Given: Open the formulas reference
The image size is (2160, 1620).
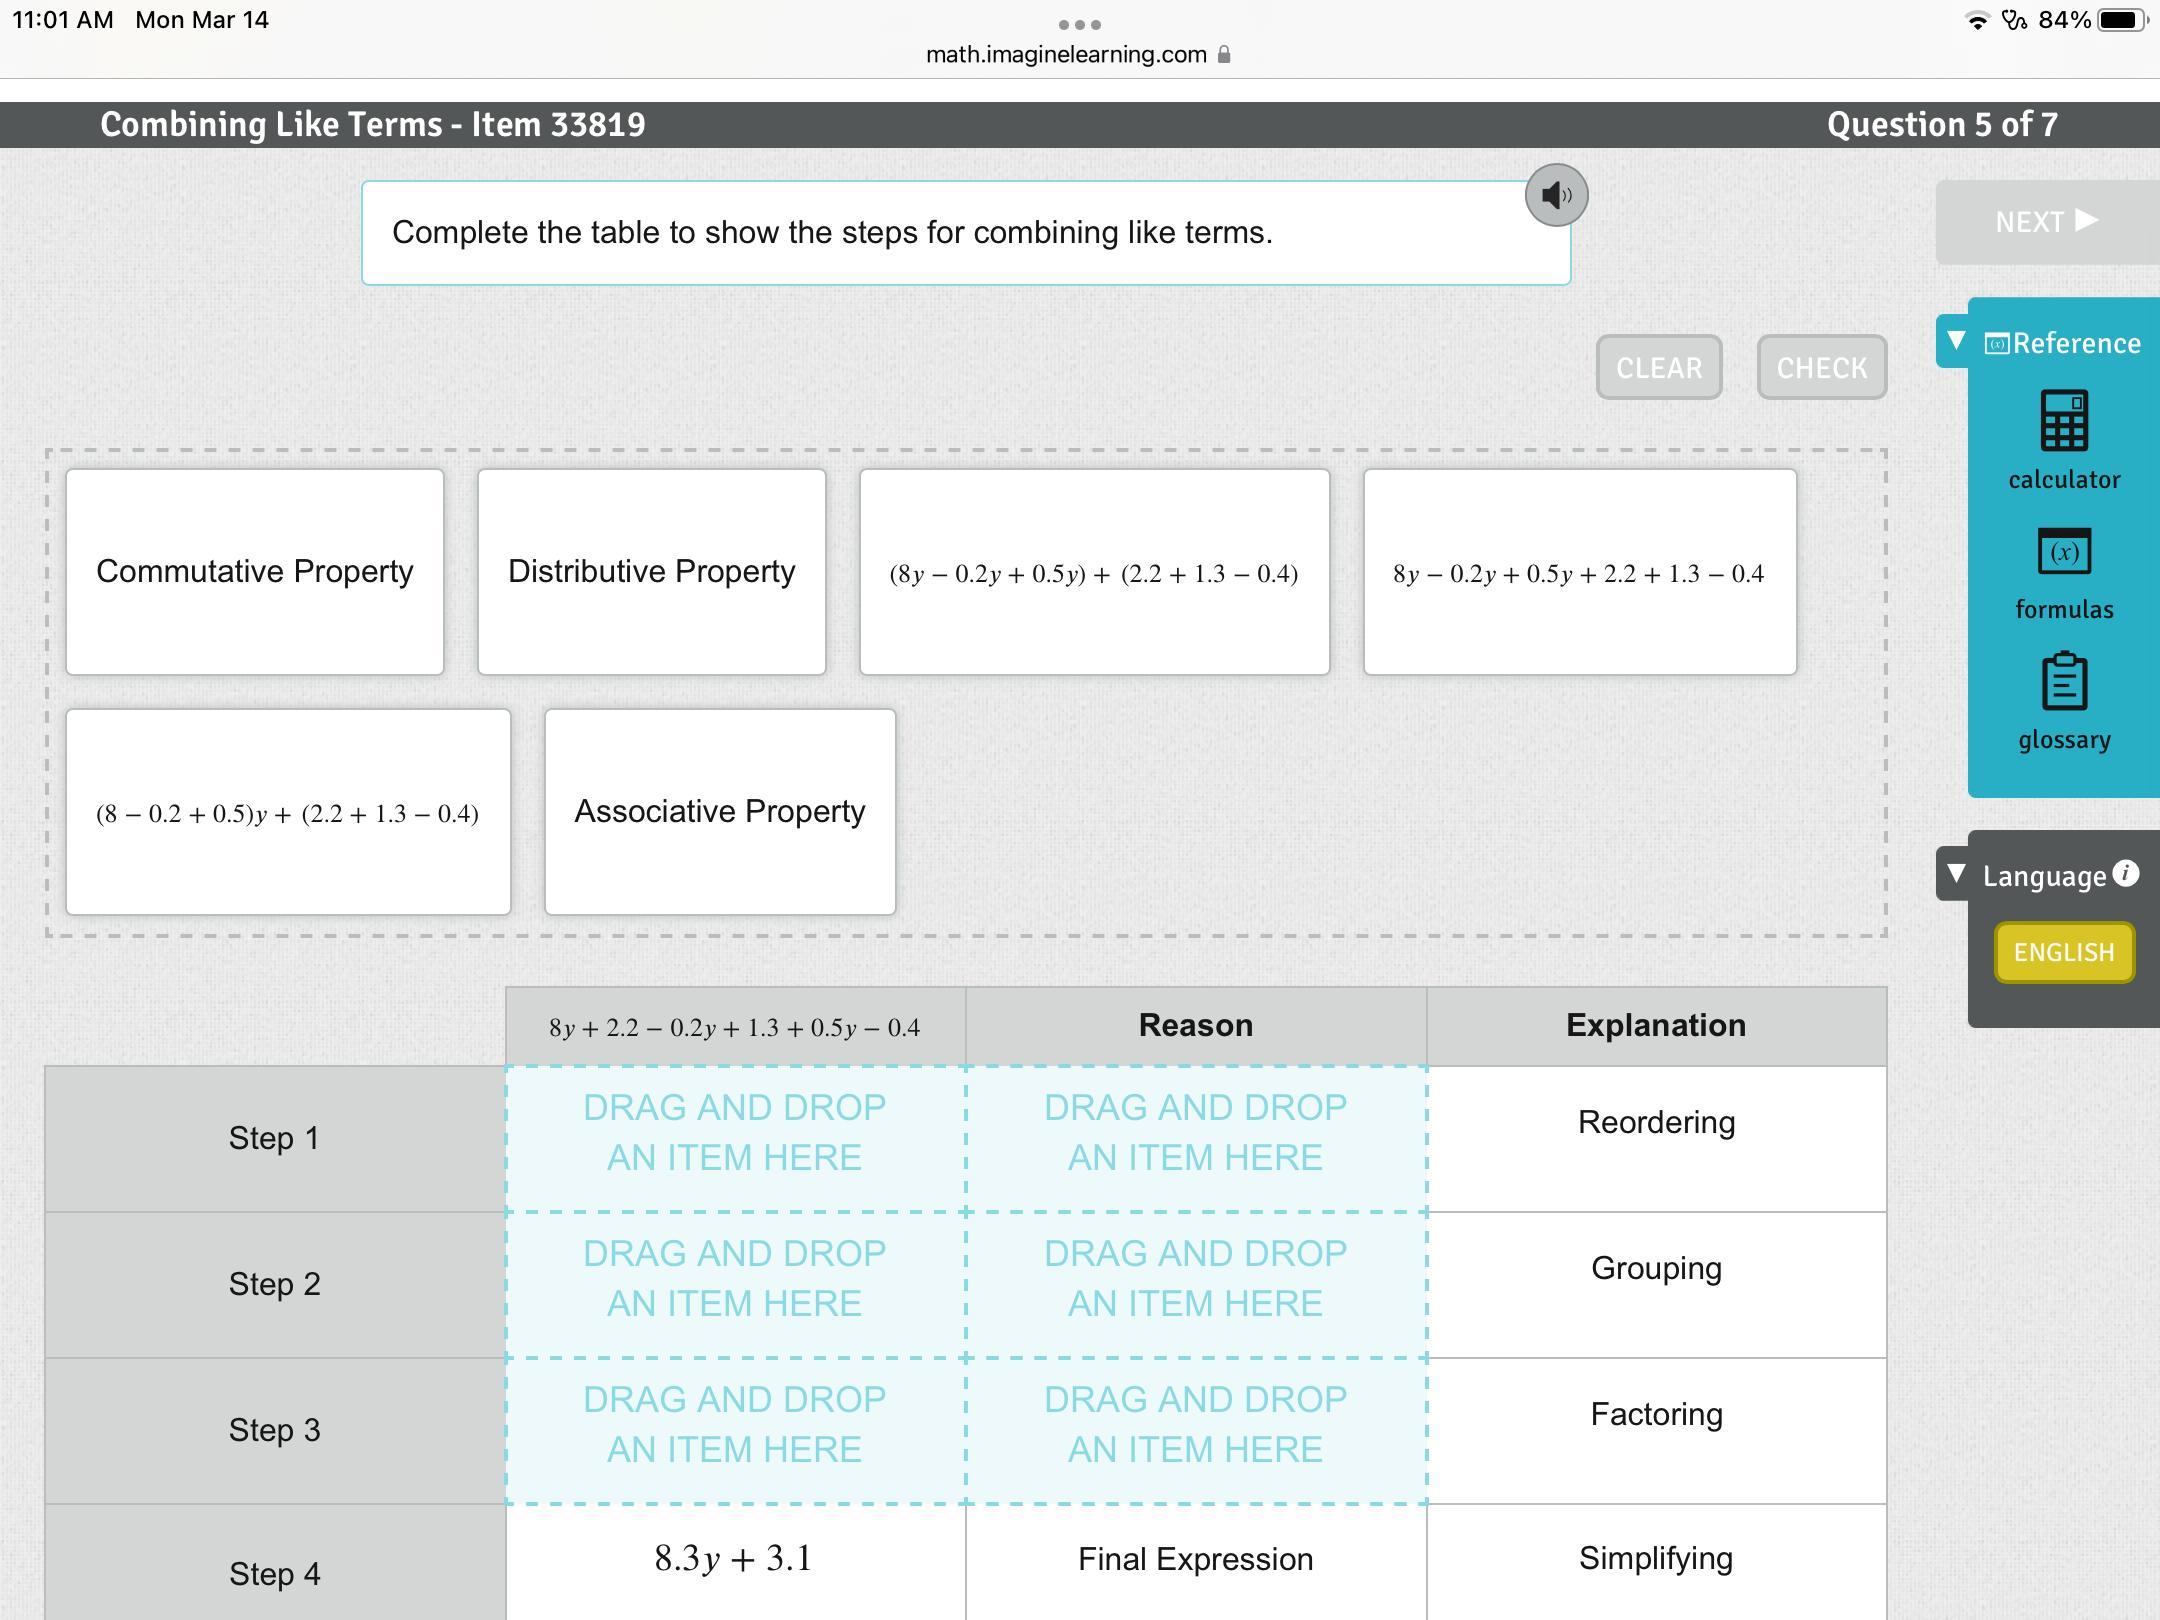Looking at the screenshot, I should pos(2063,553).
